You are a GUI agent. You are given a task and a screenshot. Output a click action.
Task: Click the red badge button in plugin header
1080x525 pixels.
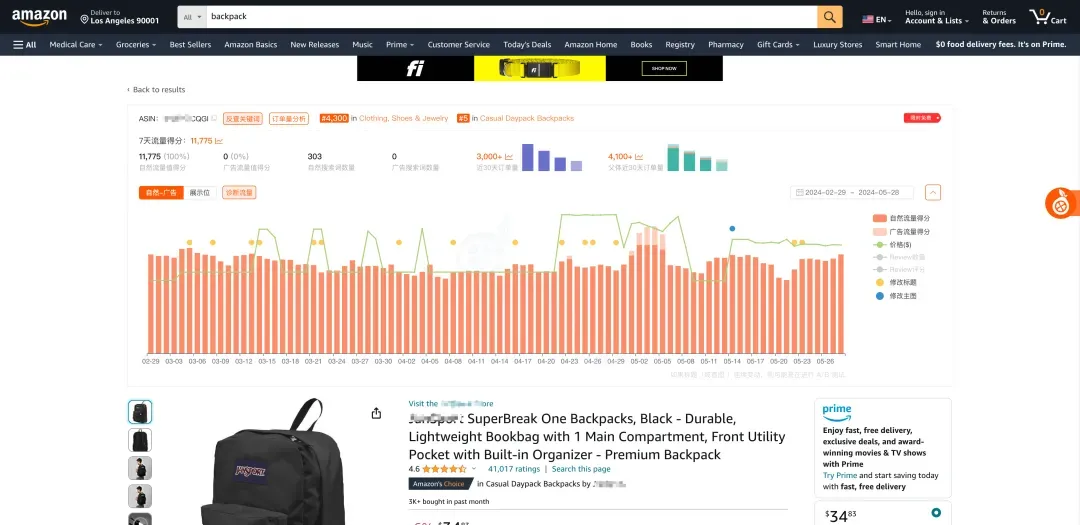pyautogui.click(x=922, y=119)
